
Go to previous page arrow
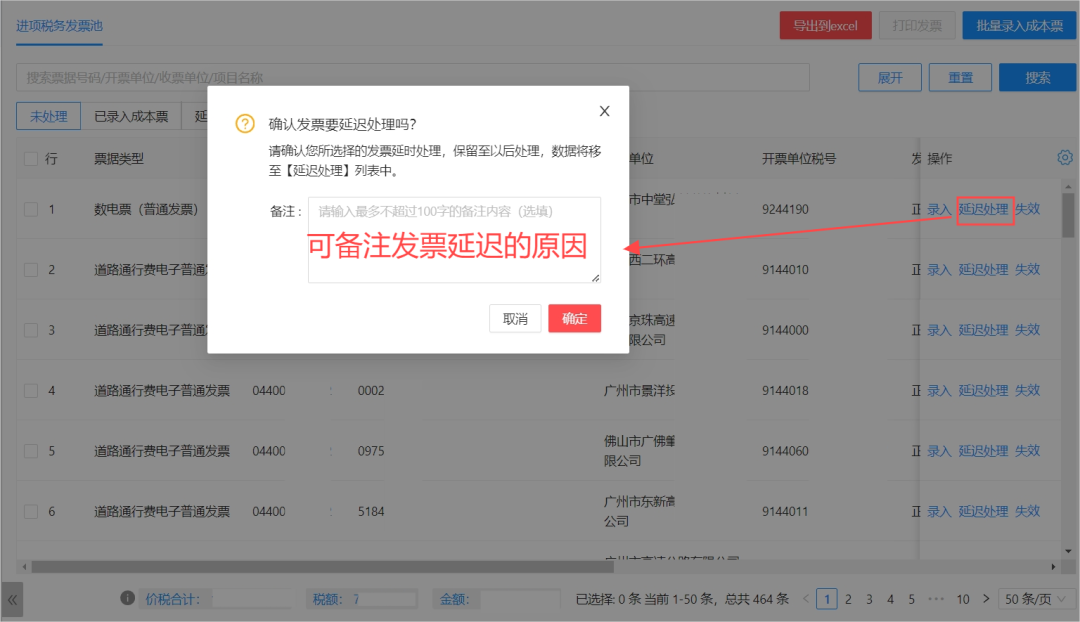pyautogui.click(x=807, y=599)
